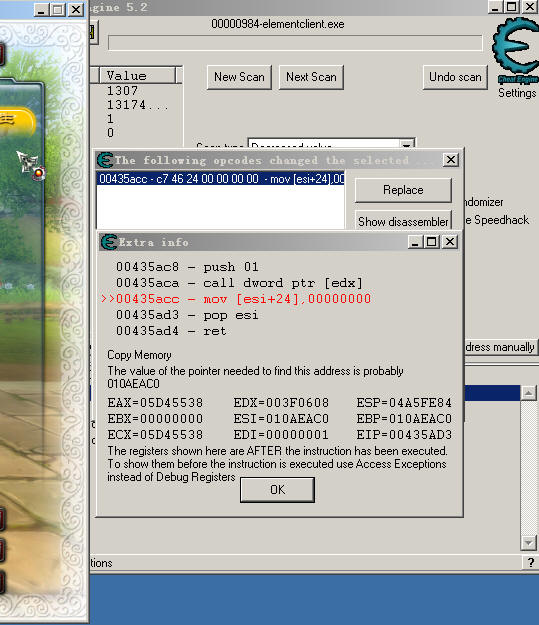Confirm Extra info with OK
This screenshot has width=539, height=625.
point(277,489)
